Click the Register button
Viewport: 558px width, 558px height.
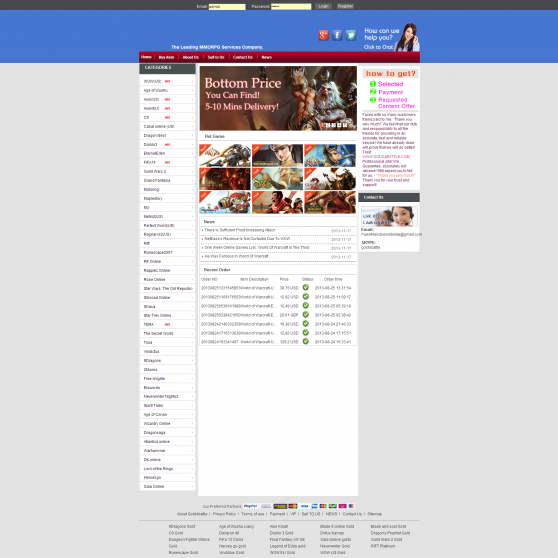(345, 6)
